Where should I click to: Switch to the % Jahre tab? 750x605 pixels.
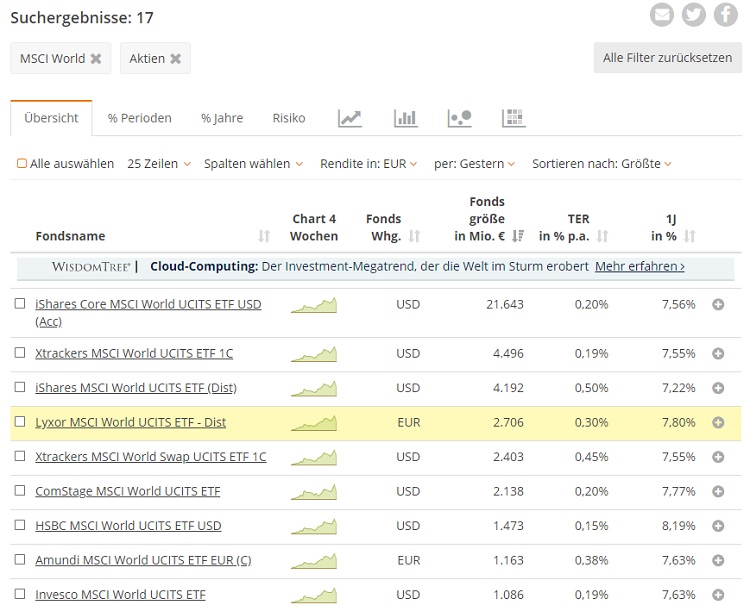[x=222, y=118]
